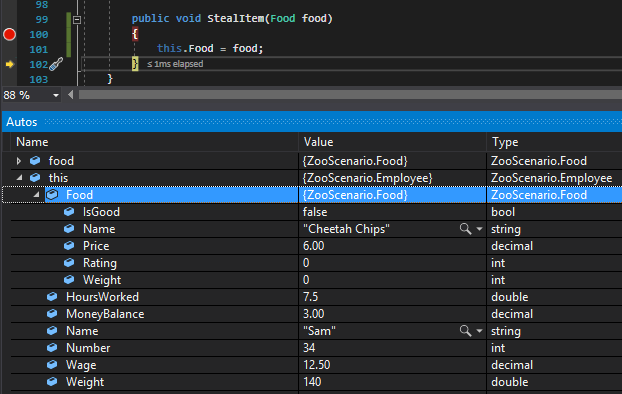
Task: Collapse the this variable row
Action: (19, 178)
